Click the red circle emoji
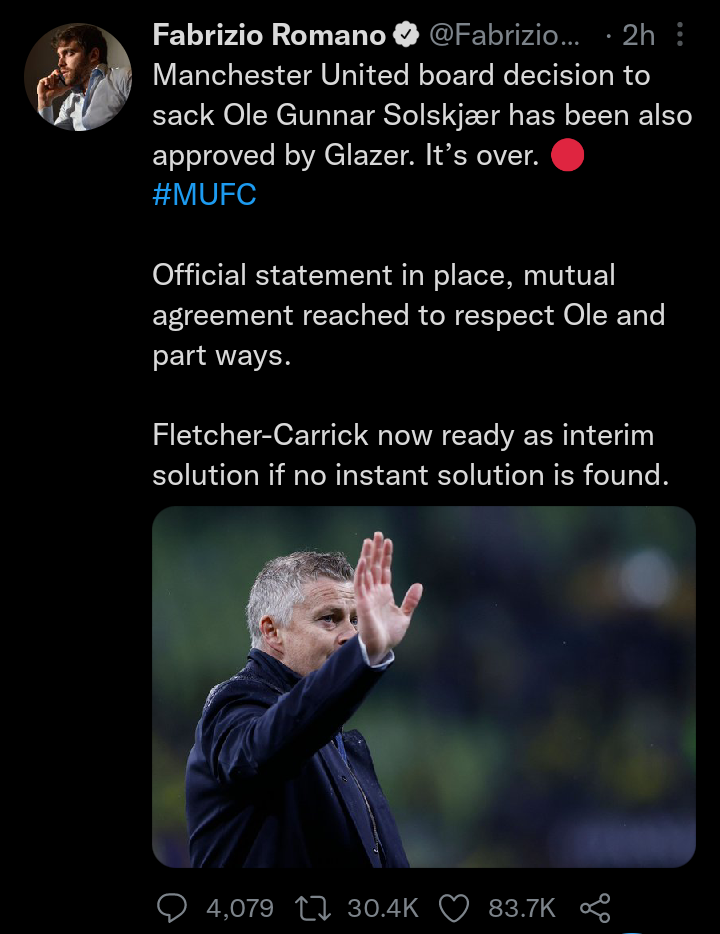The image size is (720, 934). (x=567, y=155)
